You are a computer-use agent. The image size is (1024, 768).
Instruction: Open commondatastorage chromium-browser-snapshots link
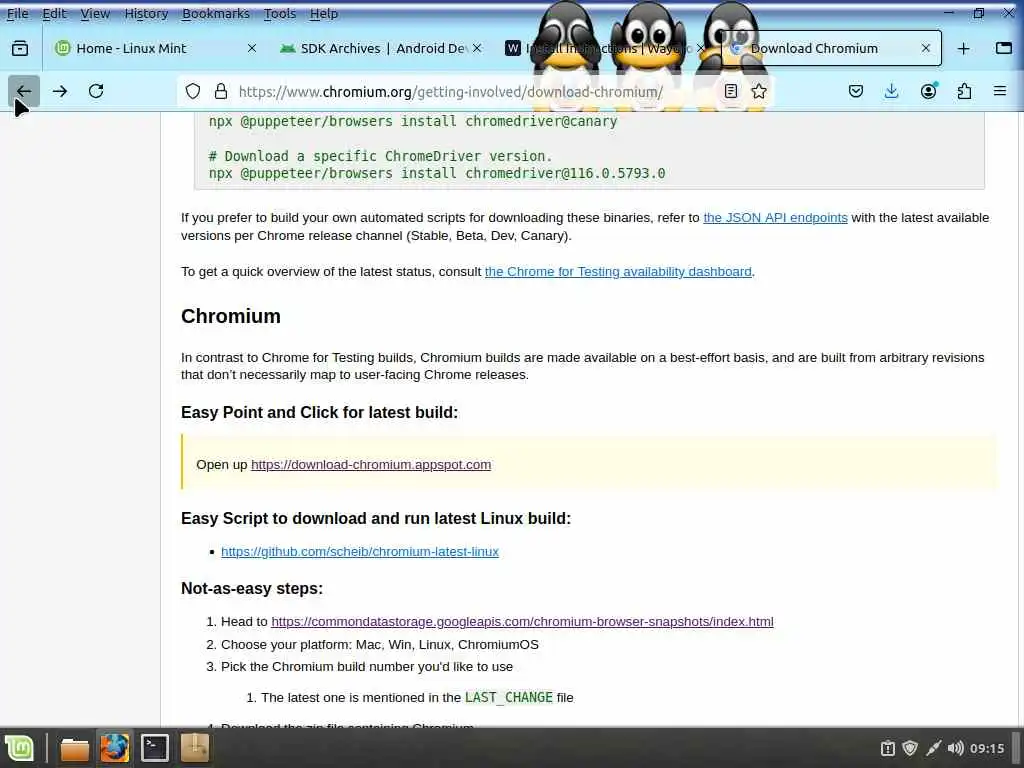pyautogui.click(x=522, y=622)
